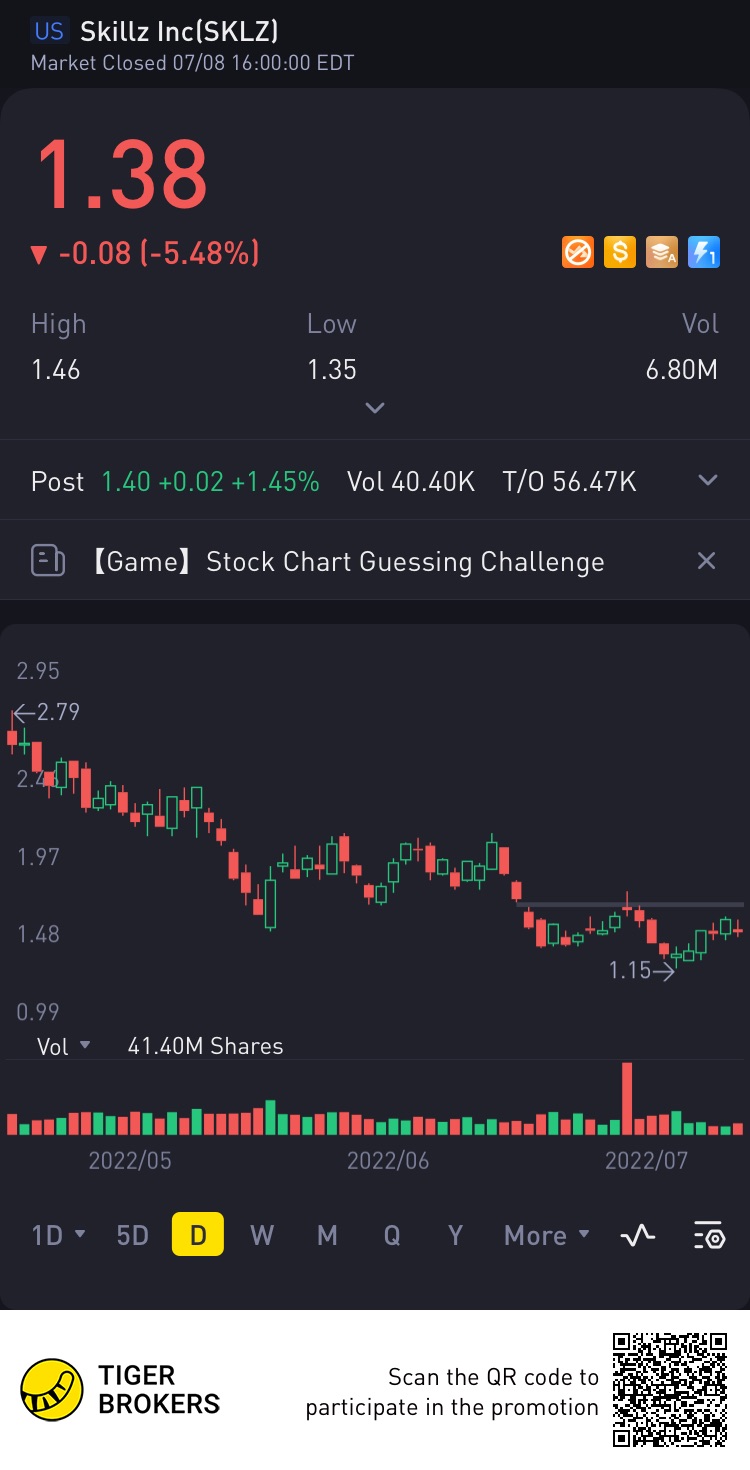This screenshot has height=1470, width=750.
Task: Open chart settings icon at bottom right
Action: [708, 1235]
